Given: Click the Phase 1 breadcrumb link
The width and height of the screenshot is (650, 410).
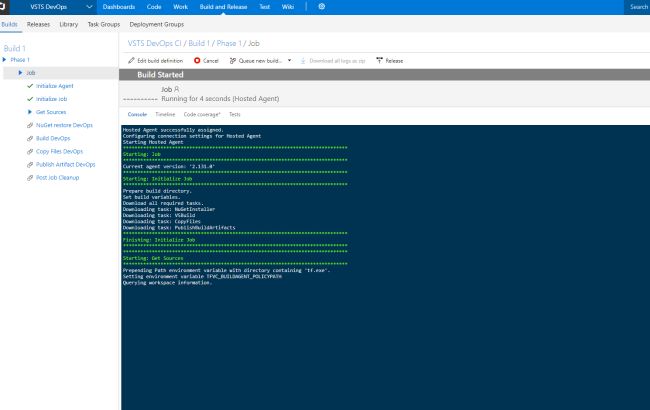Looking at the screenshot, I should tap(229, 44).
